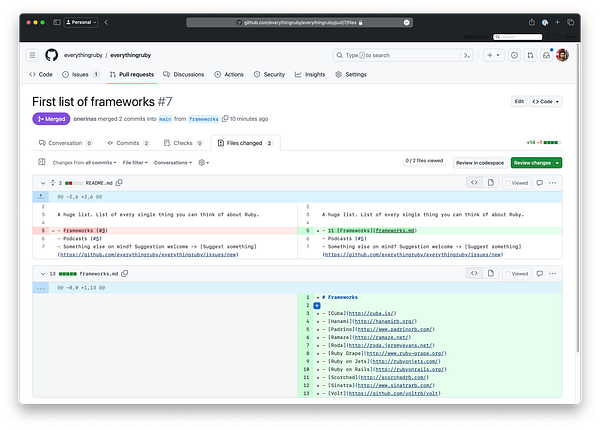600x430 pixels.
Task: Expand the frameworks.md hunk ellipsis
Action: pyautogui.click(x=41, y=288)
